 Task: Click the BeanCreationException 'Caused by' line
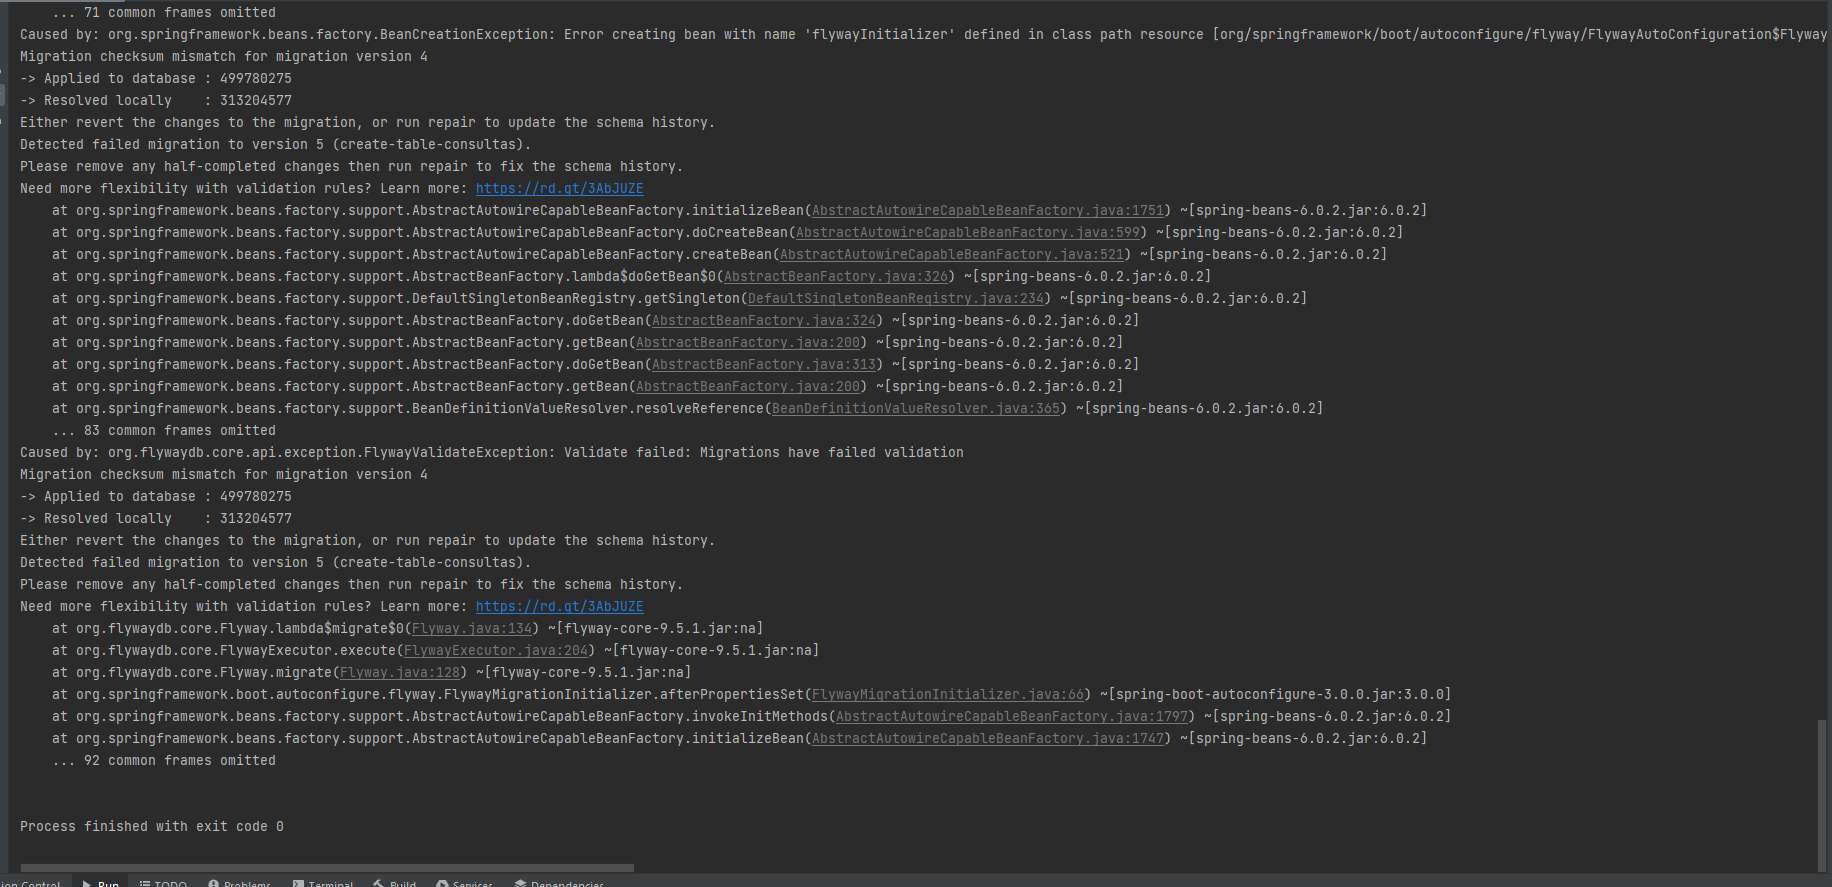923,34
